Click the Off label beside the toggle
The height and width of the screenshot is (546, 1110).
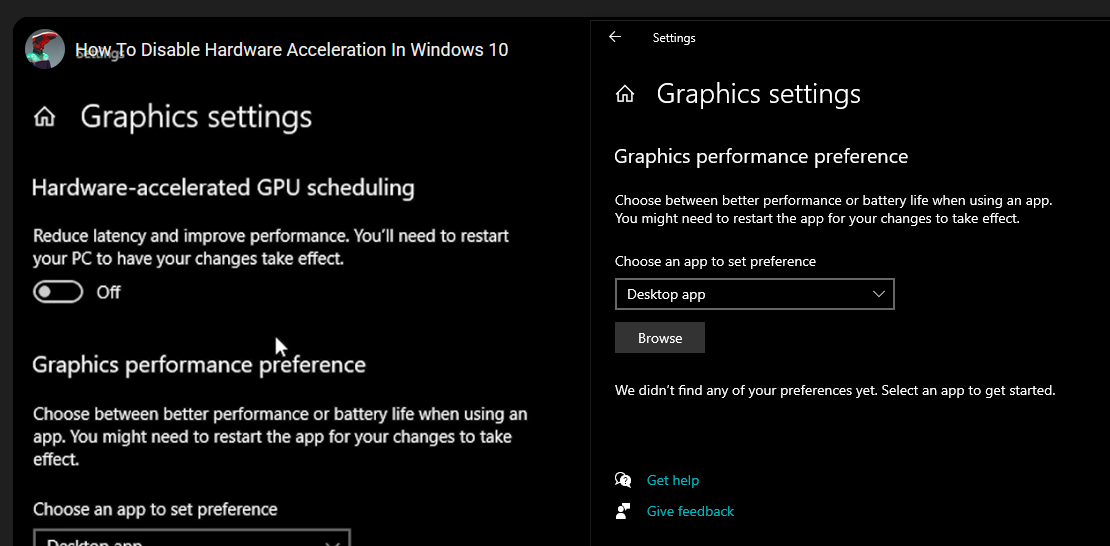(x=108, y=292)
